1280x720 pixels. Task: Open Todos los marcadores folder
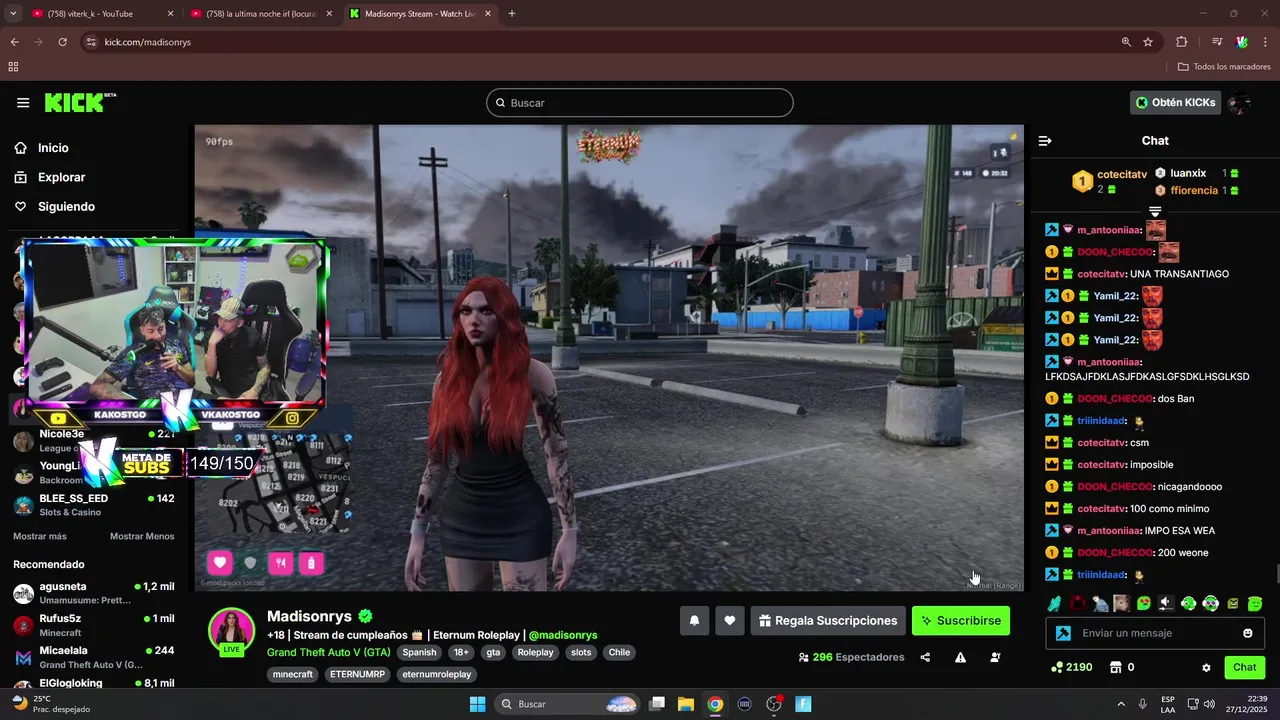coord(1224,67)
